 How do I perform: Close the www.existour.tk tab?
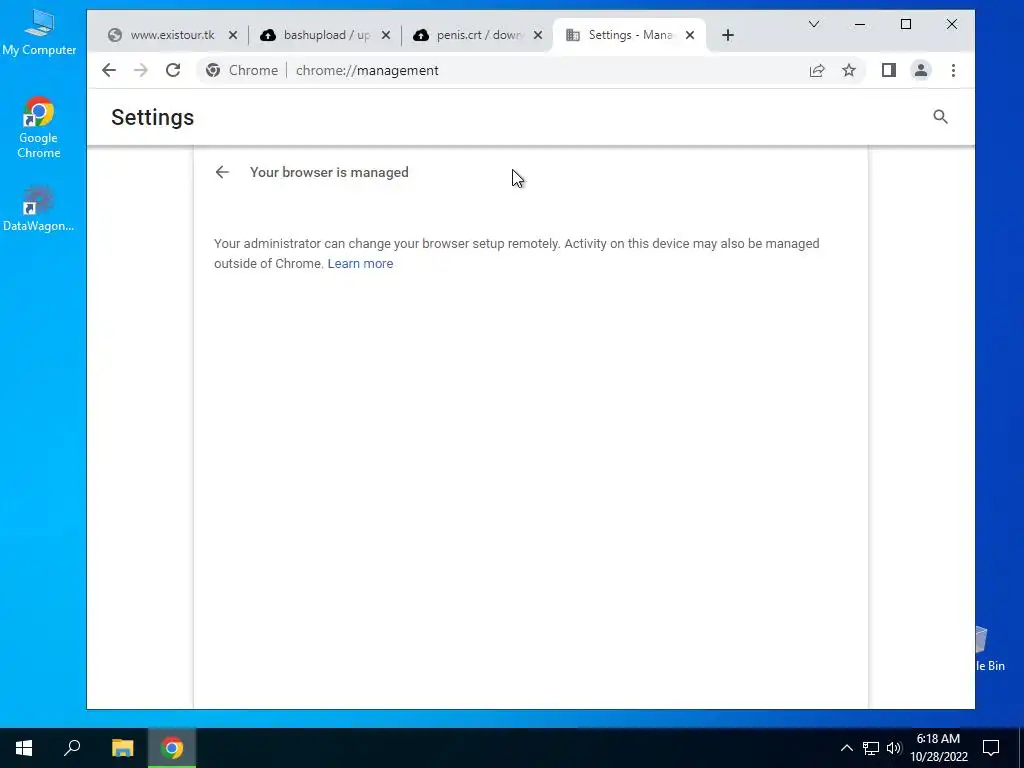[x=233, y=35]
